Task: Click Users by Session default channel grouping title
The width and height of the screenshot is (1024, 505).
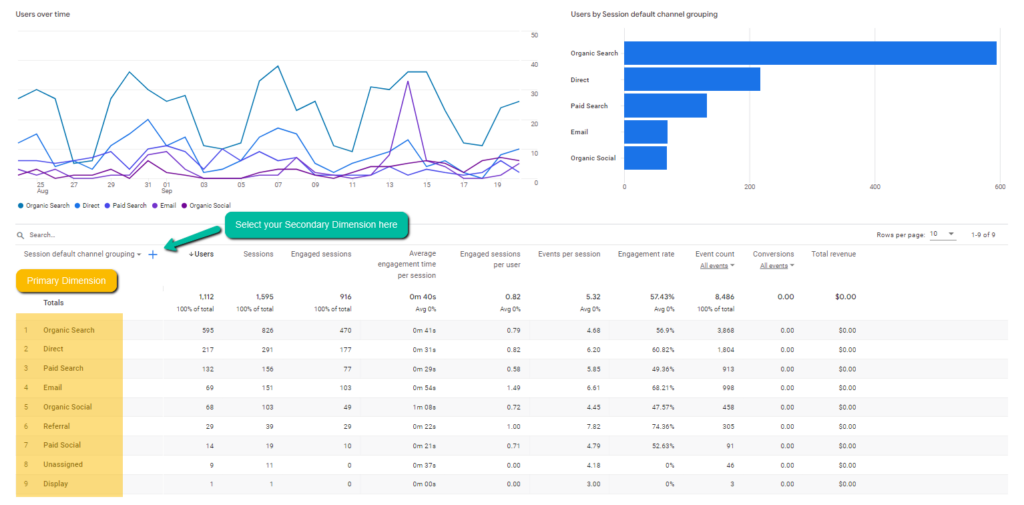Action: point(644,14)
